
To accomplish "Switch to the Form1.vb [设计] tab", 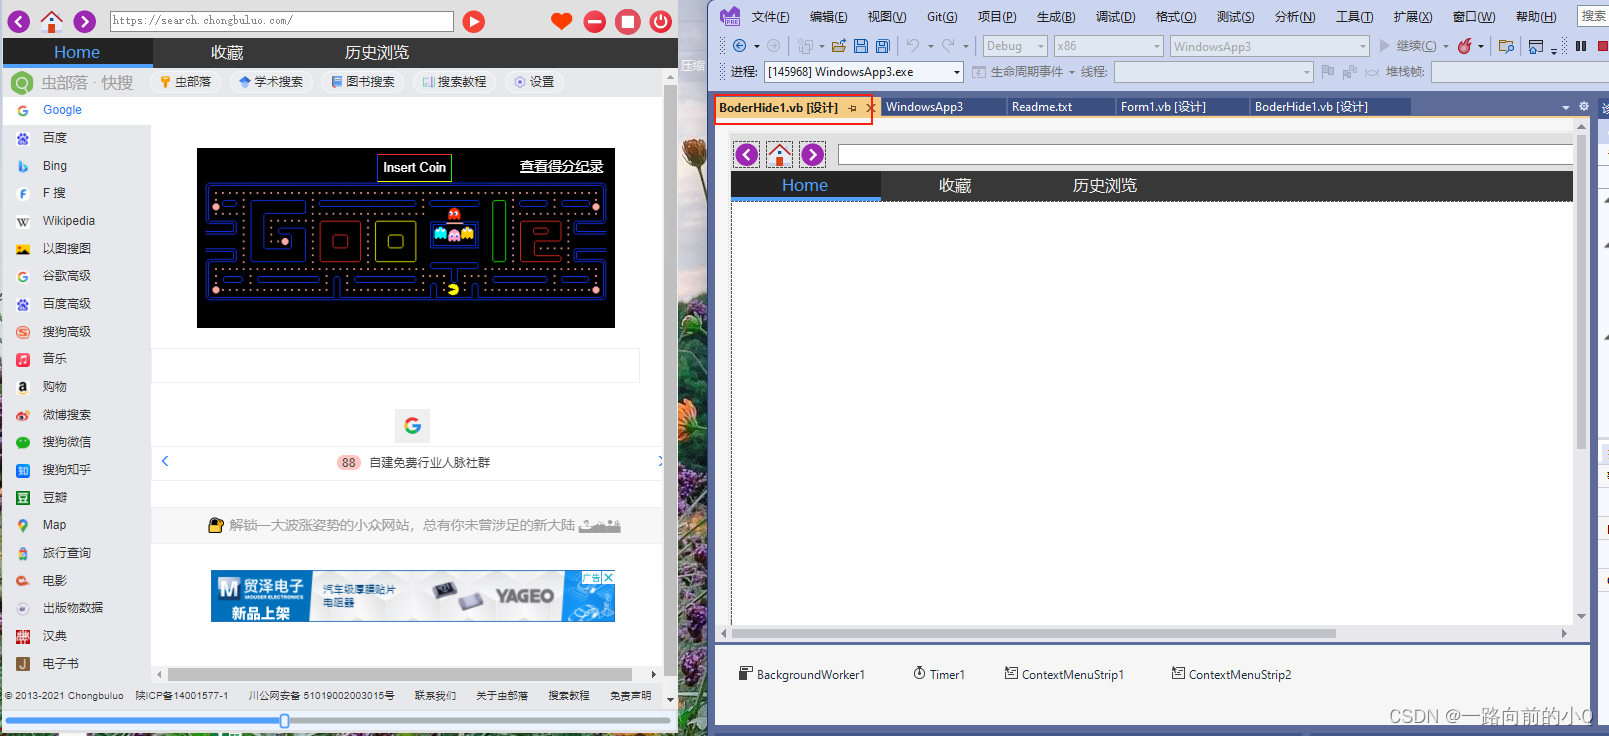I will pyautogui.click(x=1163, y=107).
